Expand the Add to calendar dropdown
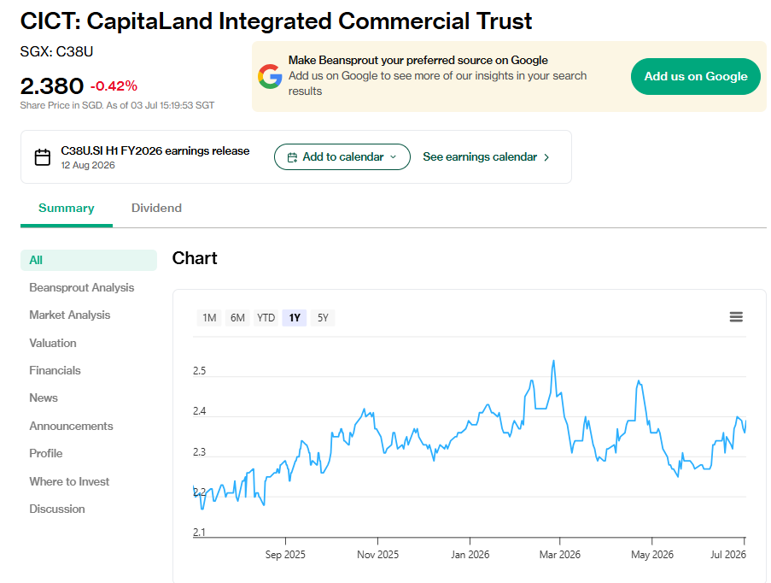771x583 pixels. 342,157
